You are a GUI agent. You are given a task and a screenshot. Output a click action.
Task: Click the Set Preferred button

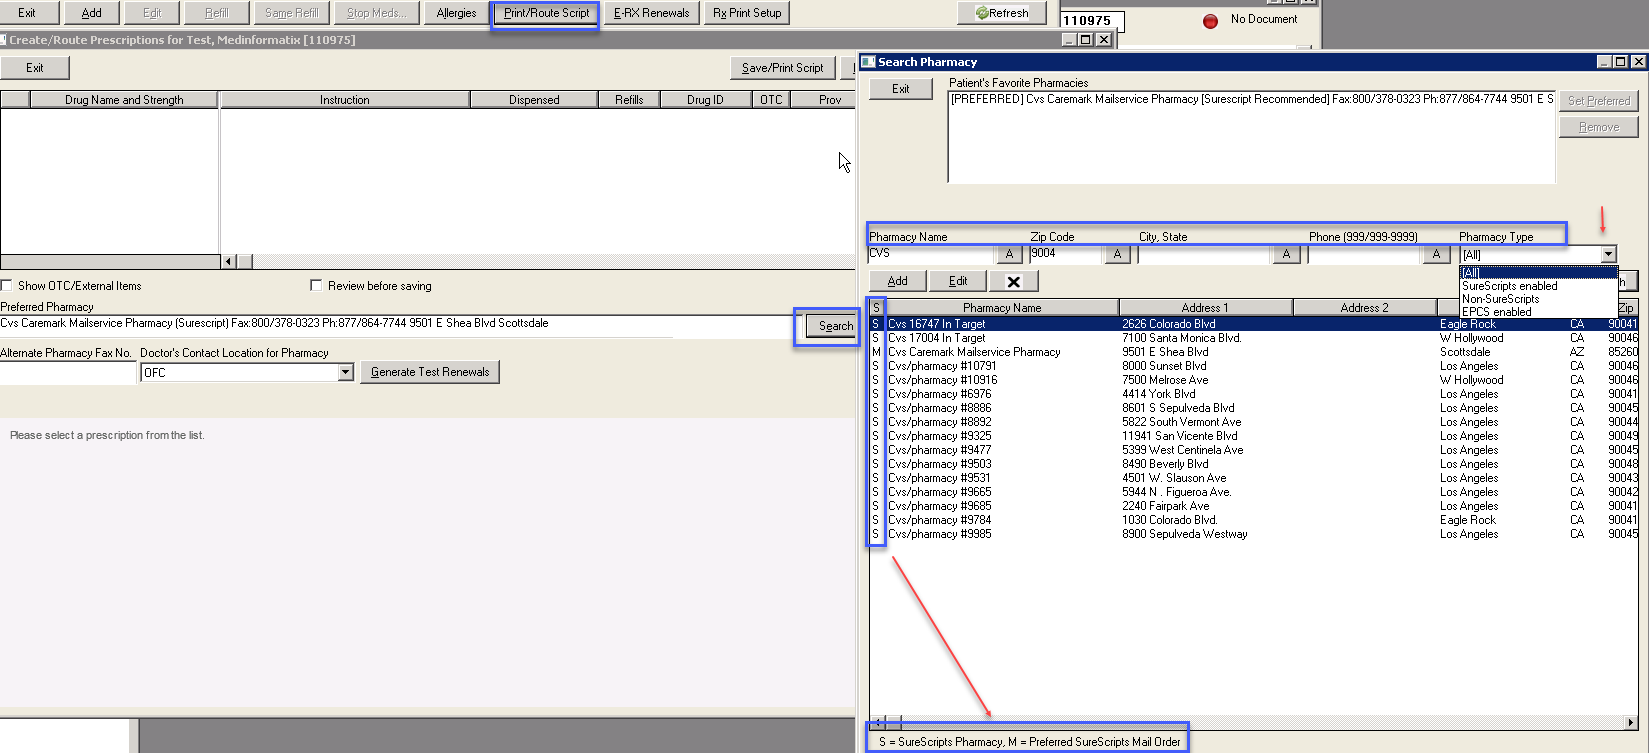(1598, 101)
